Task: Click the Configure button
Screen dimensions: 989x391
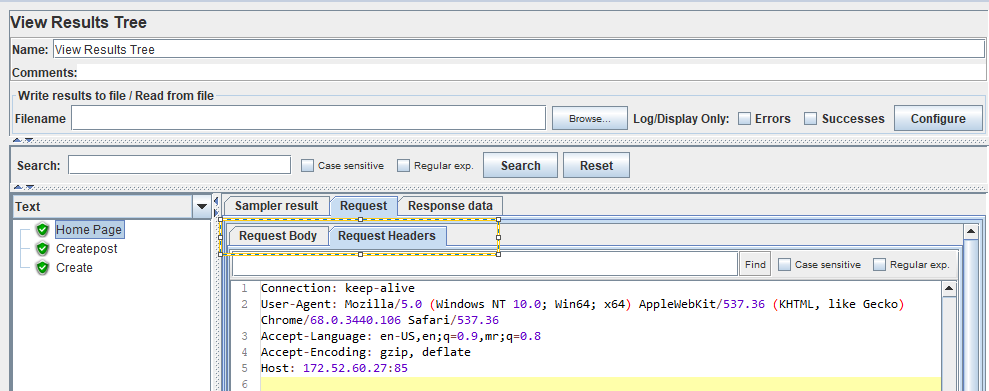Action: tap(938, 119)
